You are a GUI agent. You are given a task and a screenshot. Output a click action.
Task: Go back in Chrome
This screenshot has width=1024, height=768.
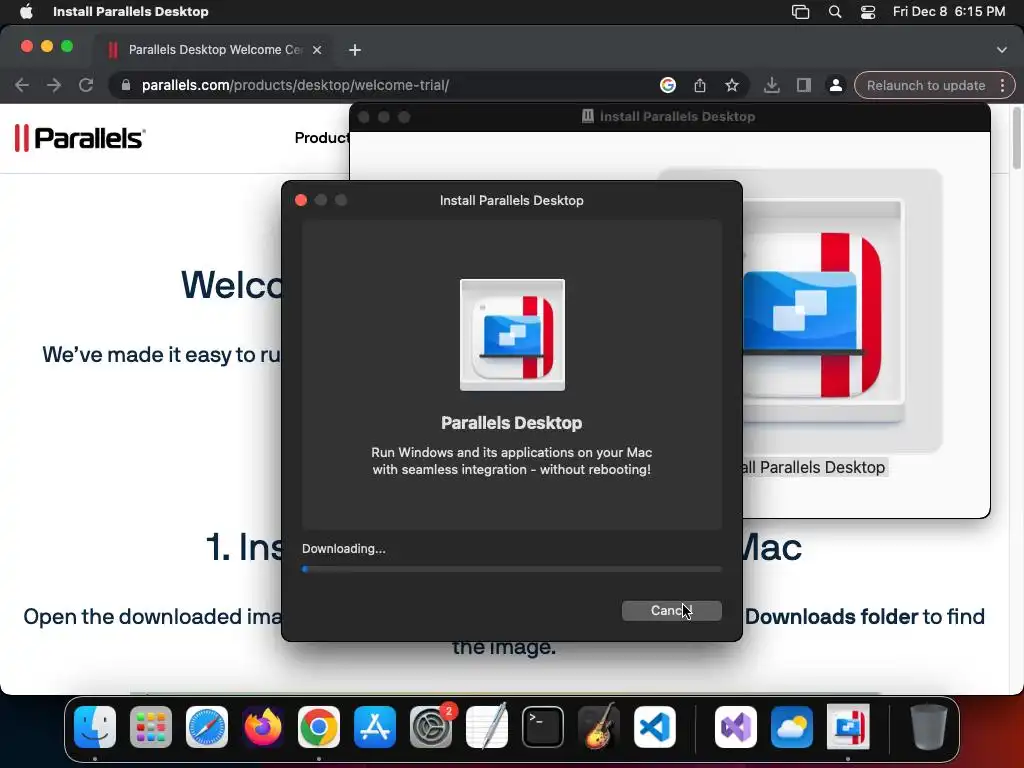tap(22, 85)
